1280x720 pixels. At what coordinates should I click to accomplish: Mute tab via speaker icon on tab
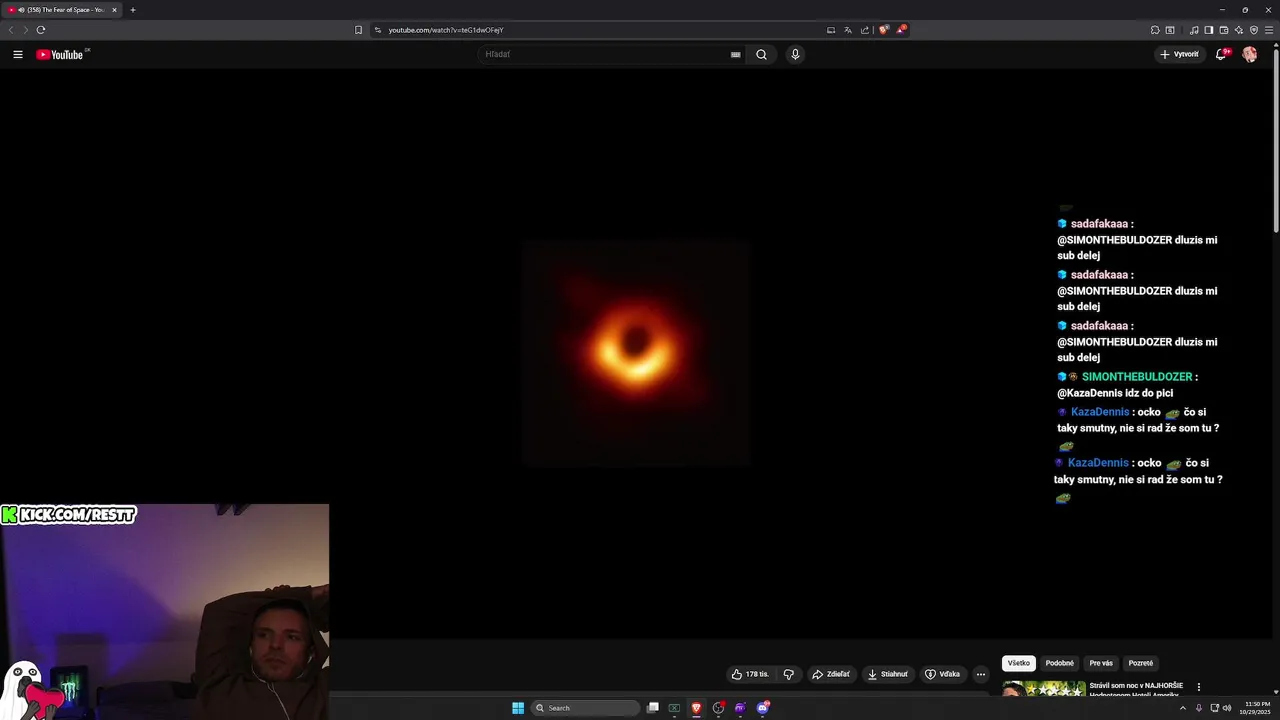pos(21,10)
